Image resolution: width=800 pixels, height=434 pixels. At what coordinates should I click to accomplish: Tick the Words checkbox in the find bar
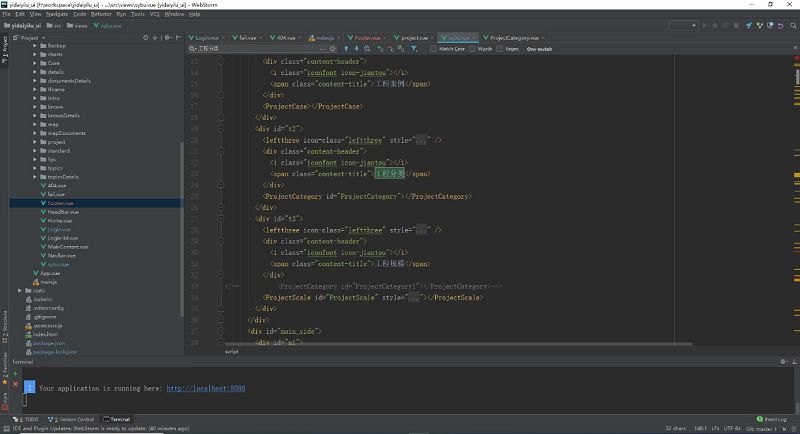point(472,48)
